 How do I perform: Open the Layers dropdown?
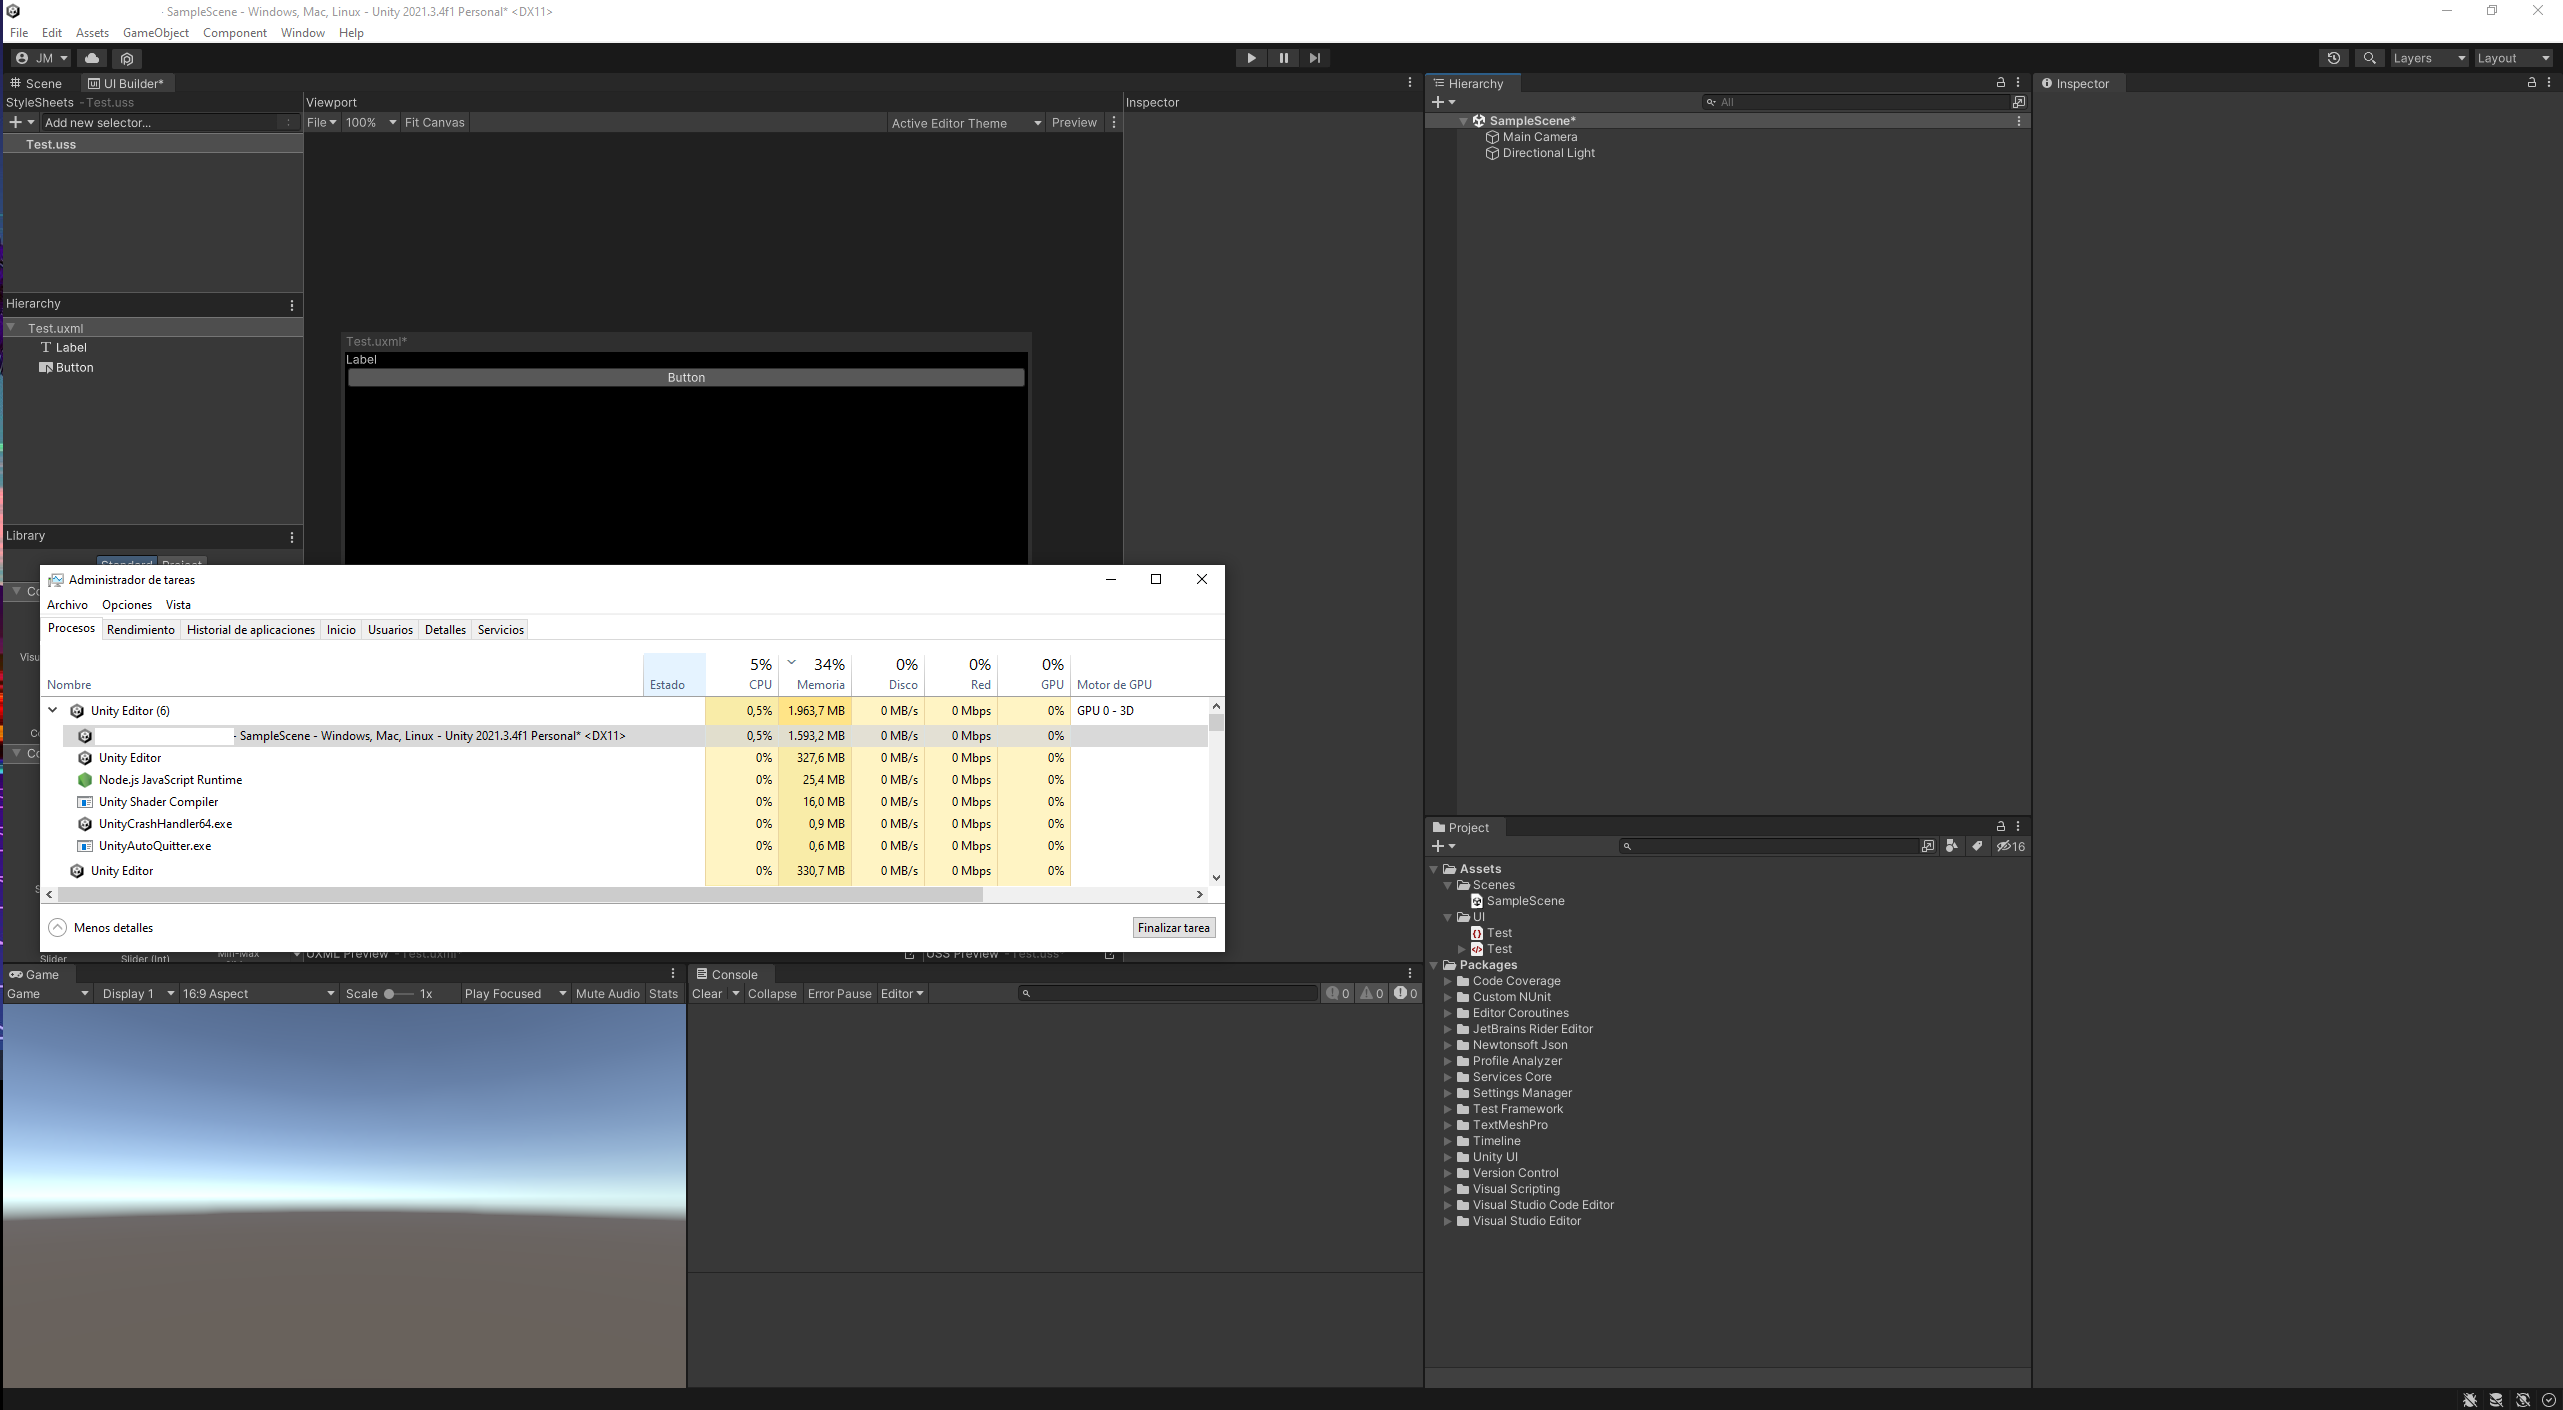[x=2428, y=58]
